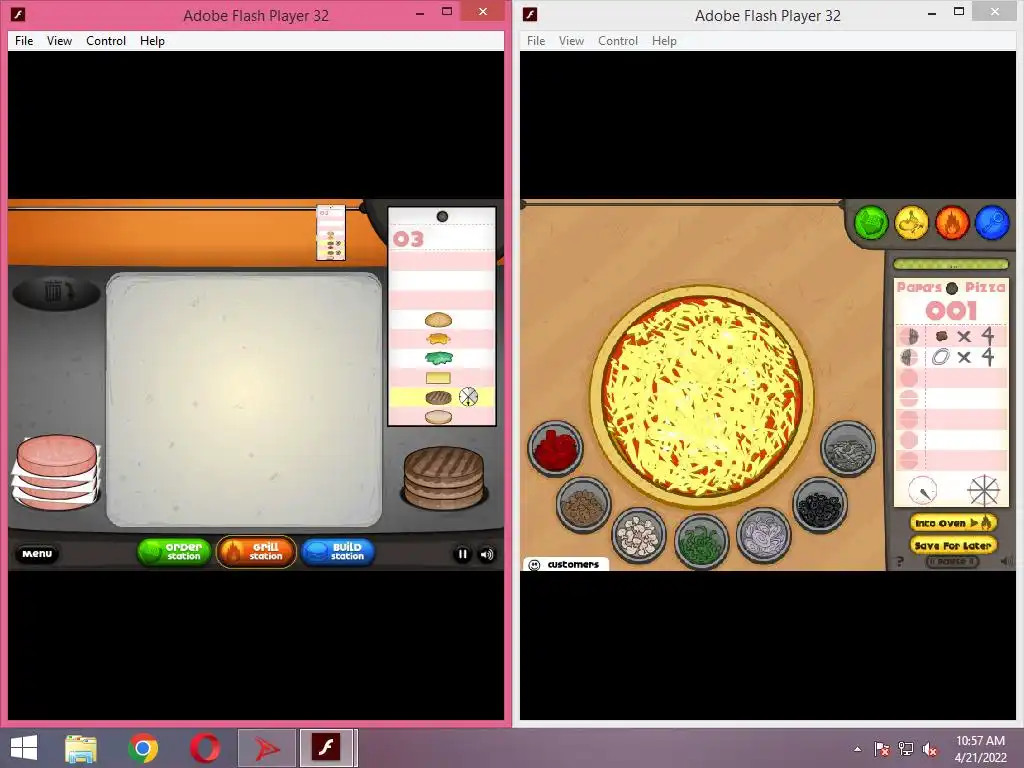Open the customers tab
Viewport: 1024px width, 768px height.
click(x=565, y=564)
